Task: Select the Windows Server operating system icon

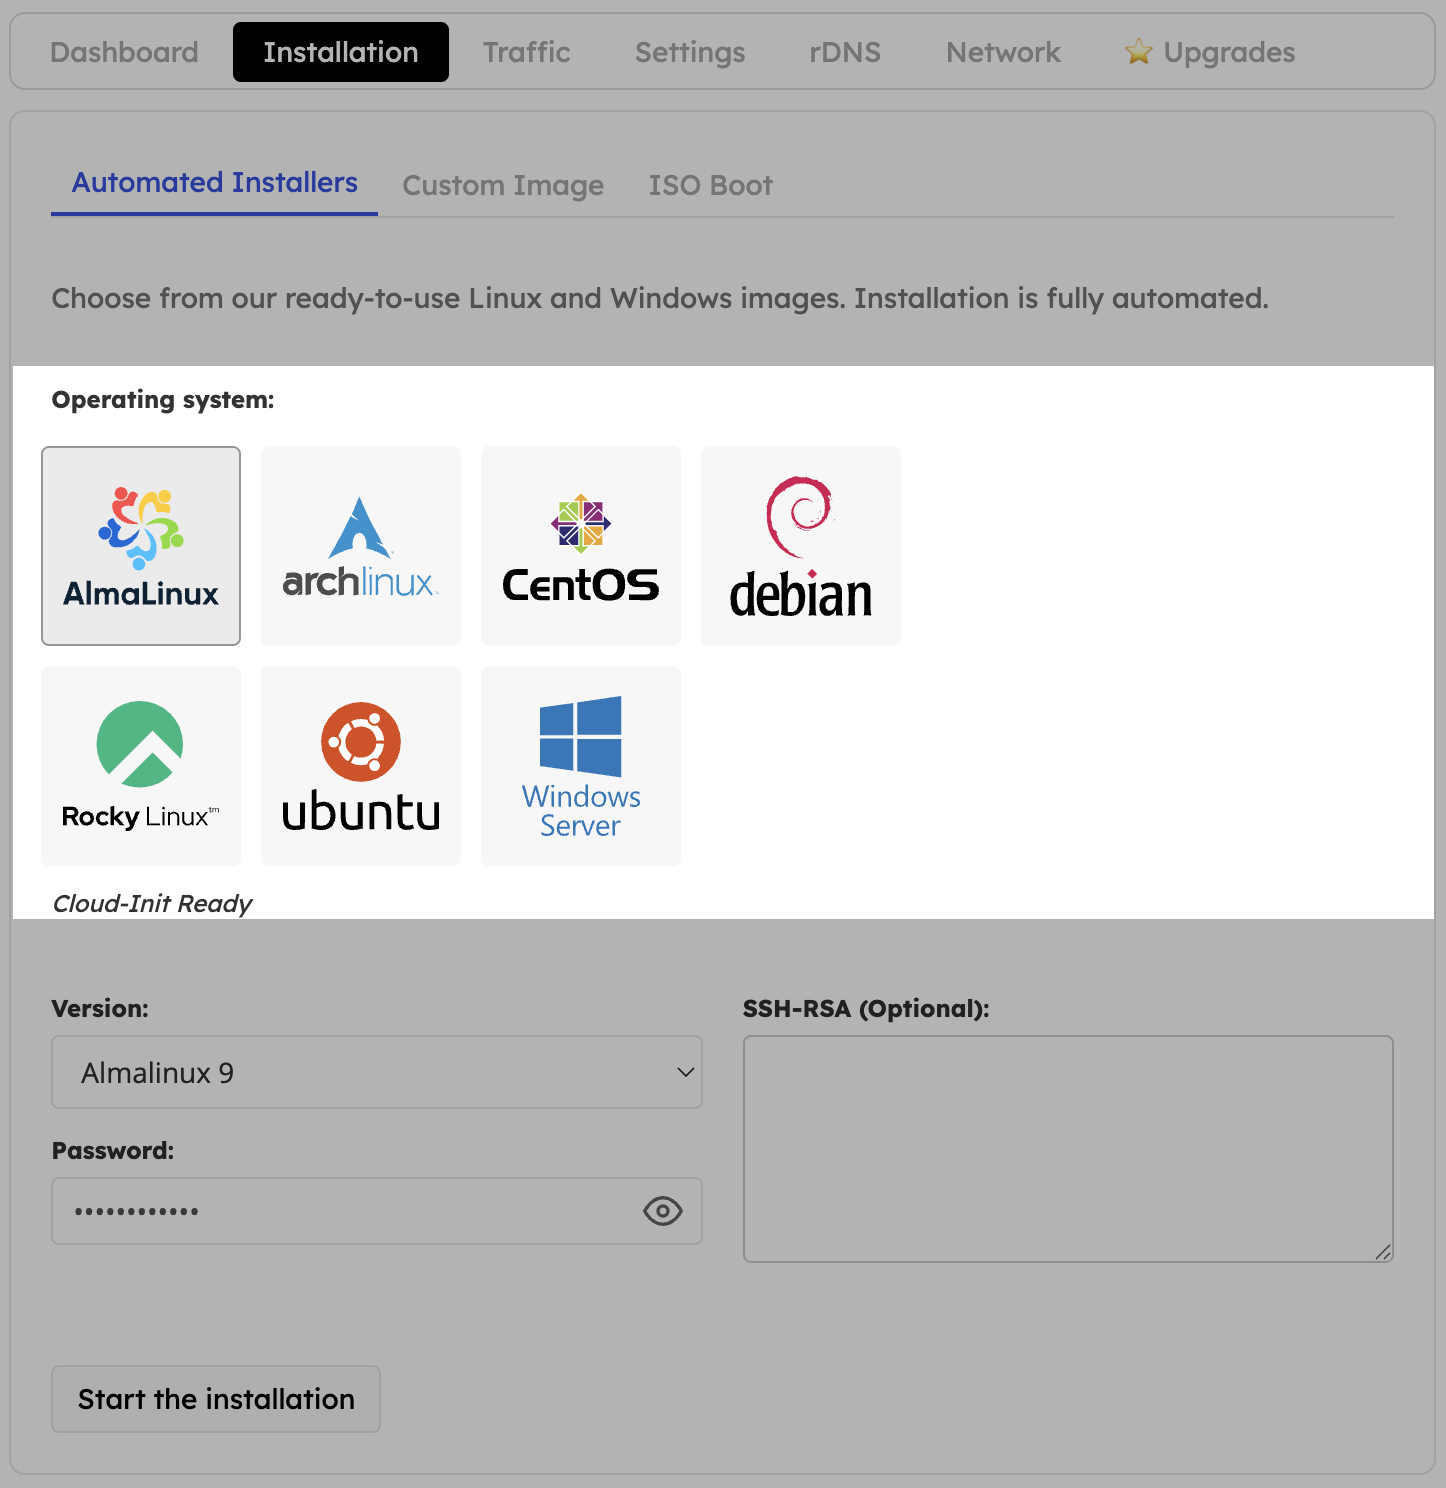Action: coord(580,765)
